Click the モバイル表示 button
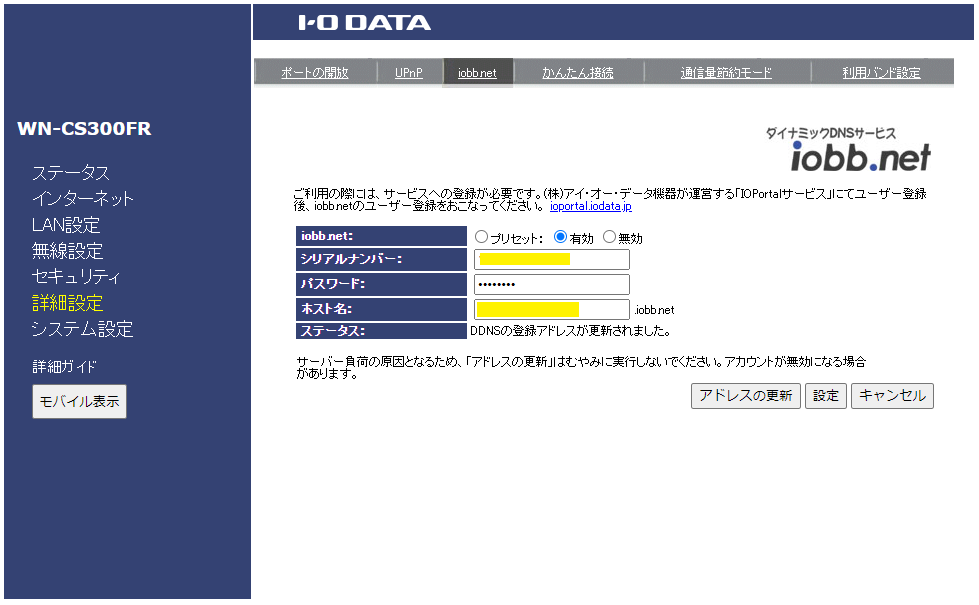This screenshot has height=605, width=979. pos(79,401)
